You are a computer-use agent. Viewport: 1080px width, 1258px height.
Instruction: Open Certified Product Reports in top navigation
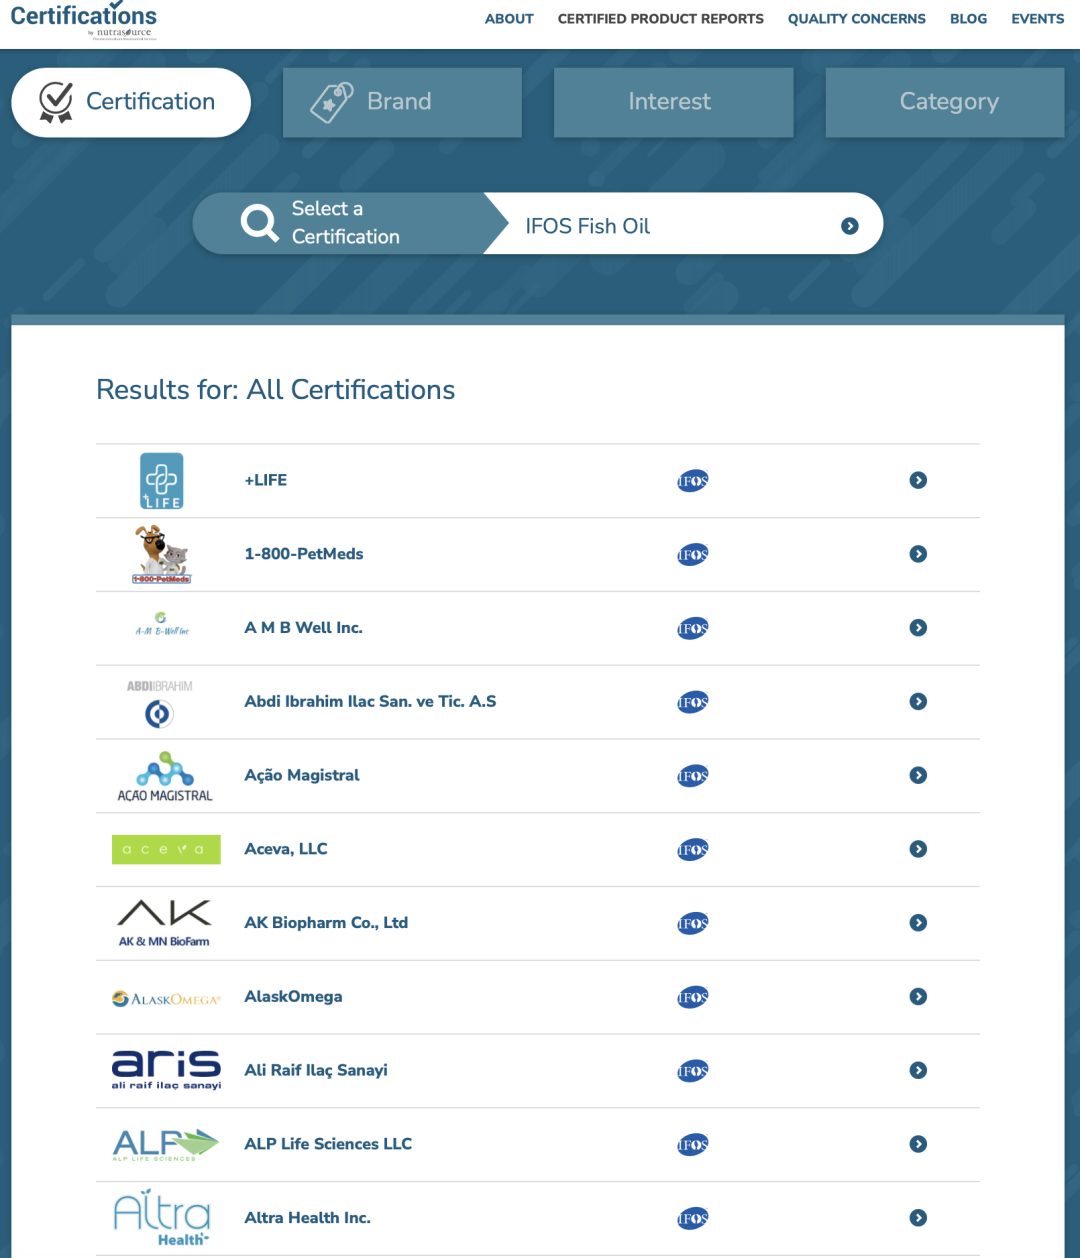[660, 19]
